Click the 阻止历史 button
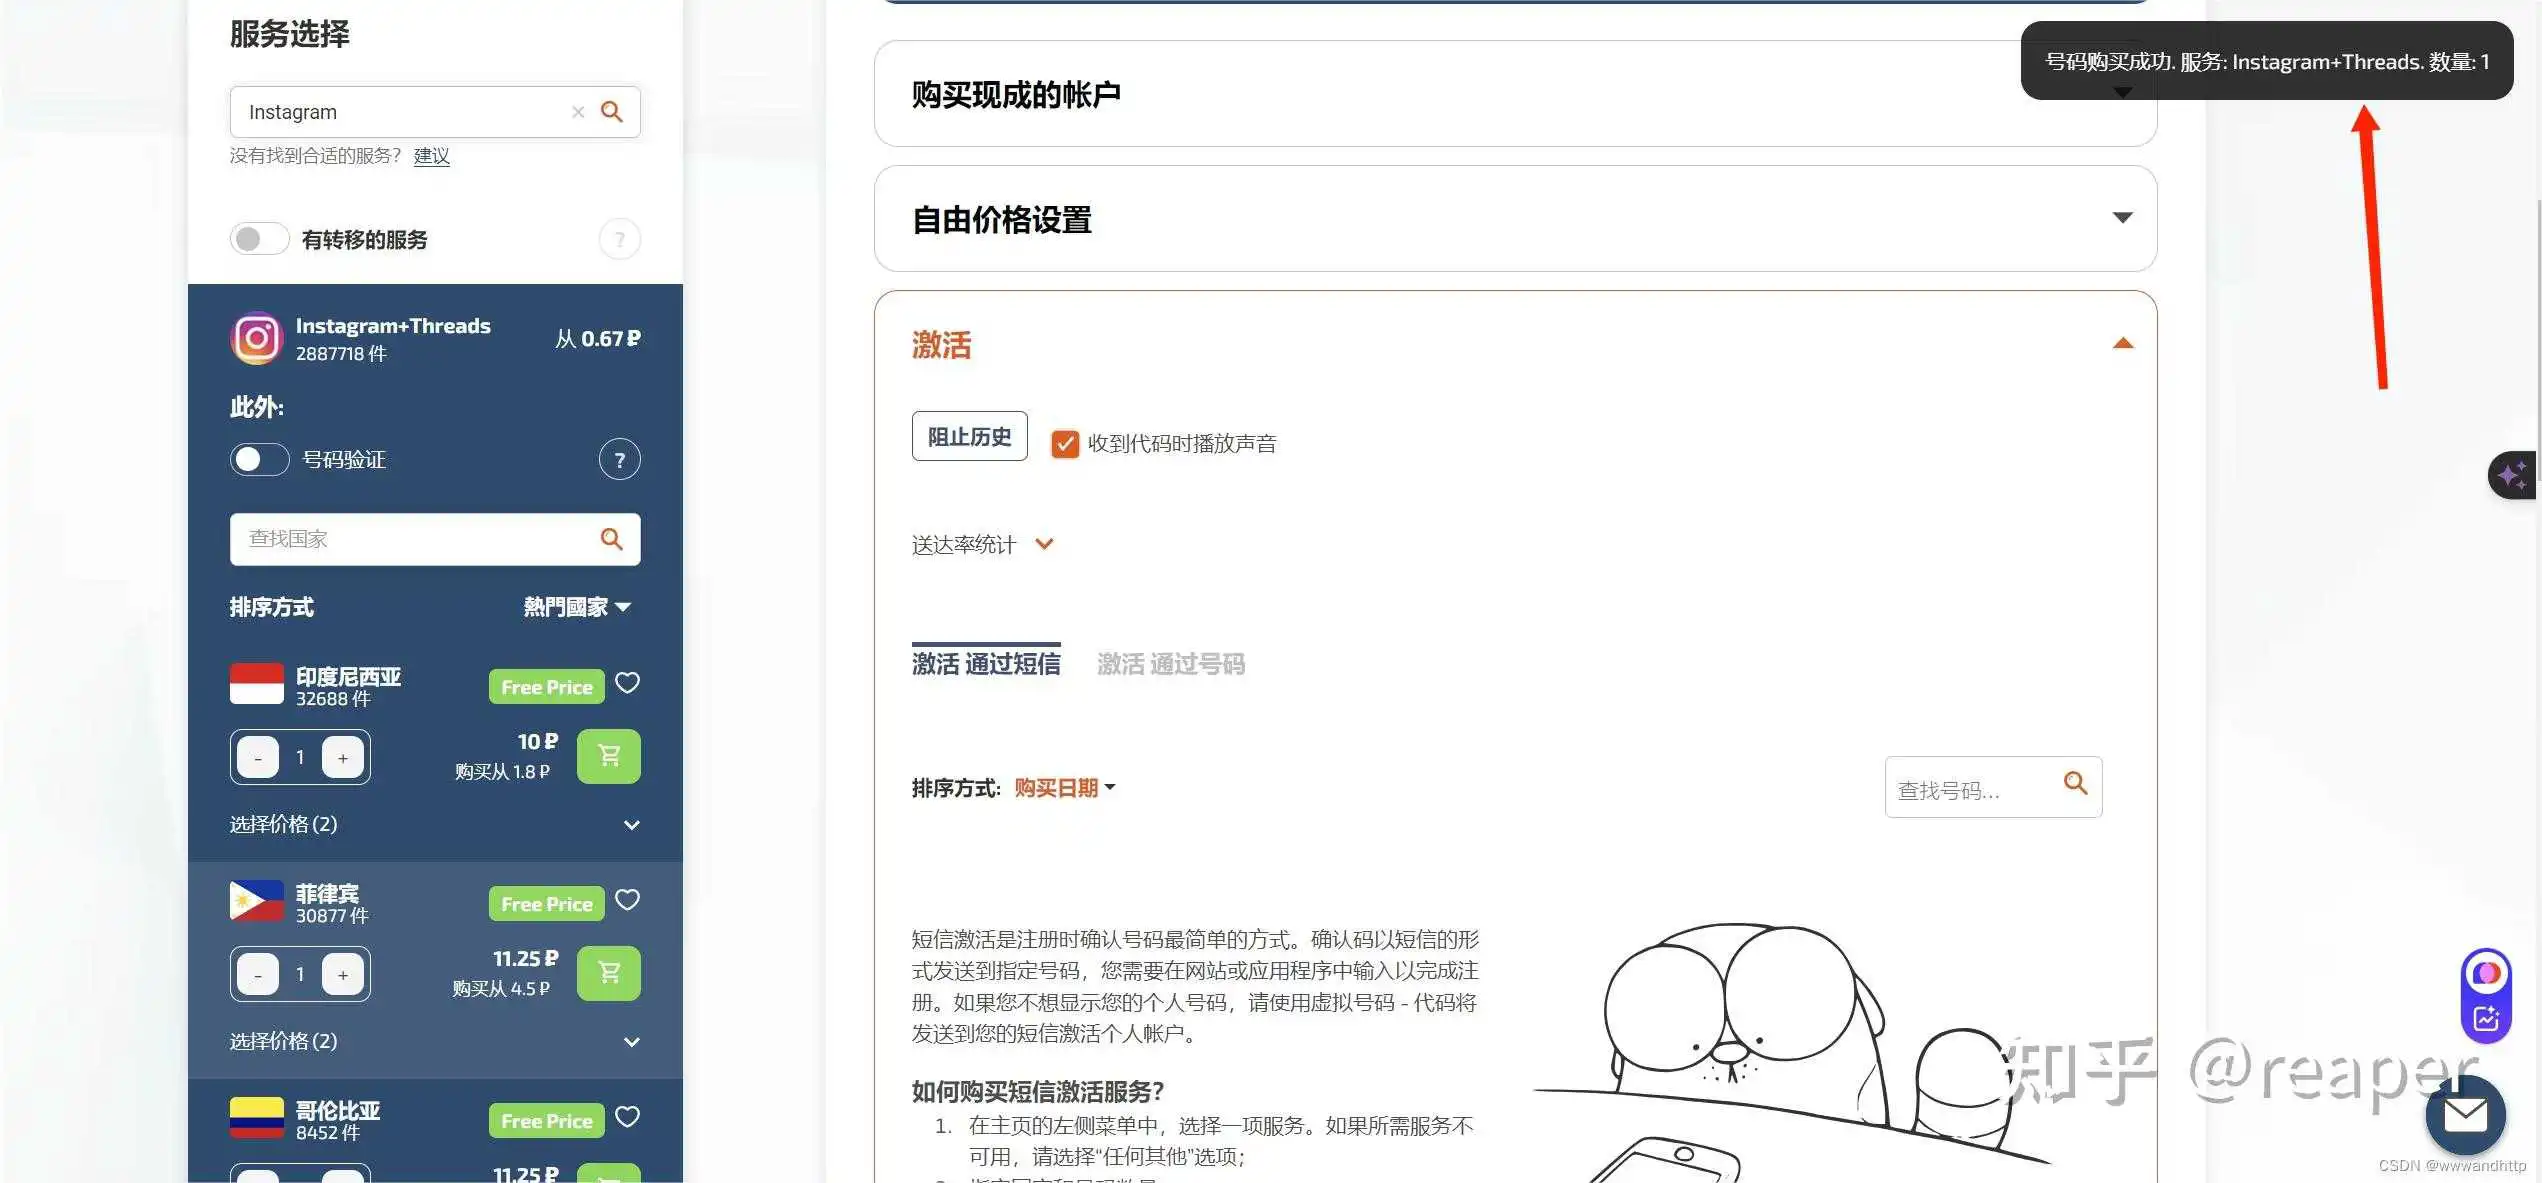 point(968,437)
